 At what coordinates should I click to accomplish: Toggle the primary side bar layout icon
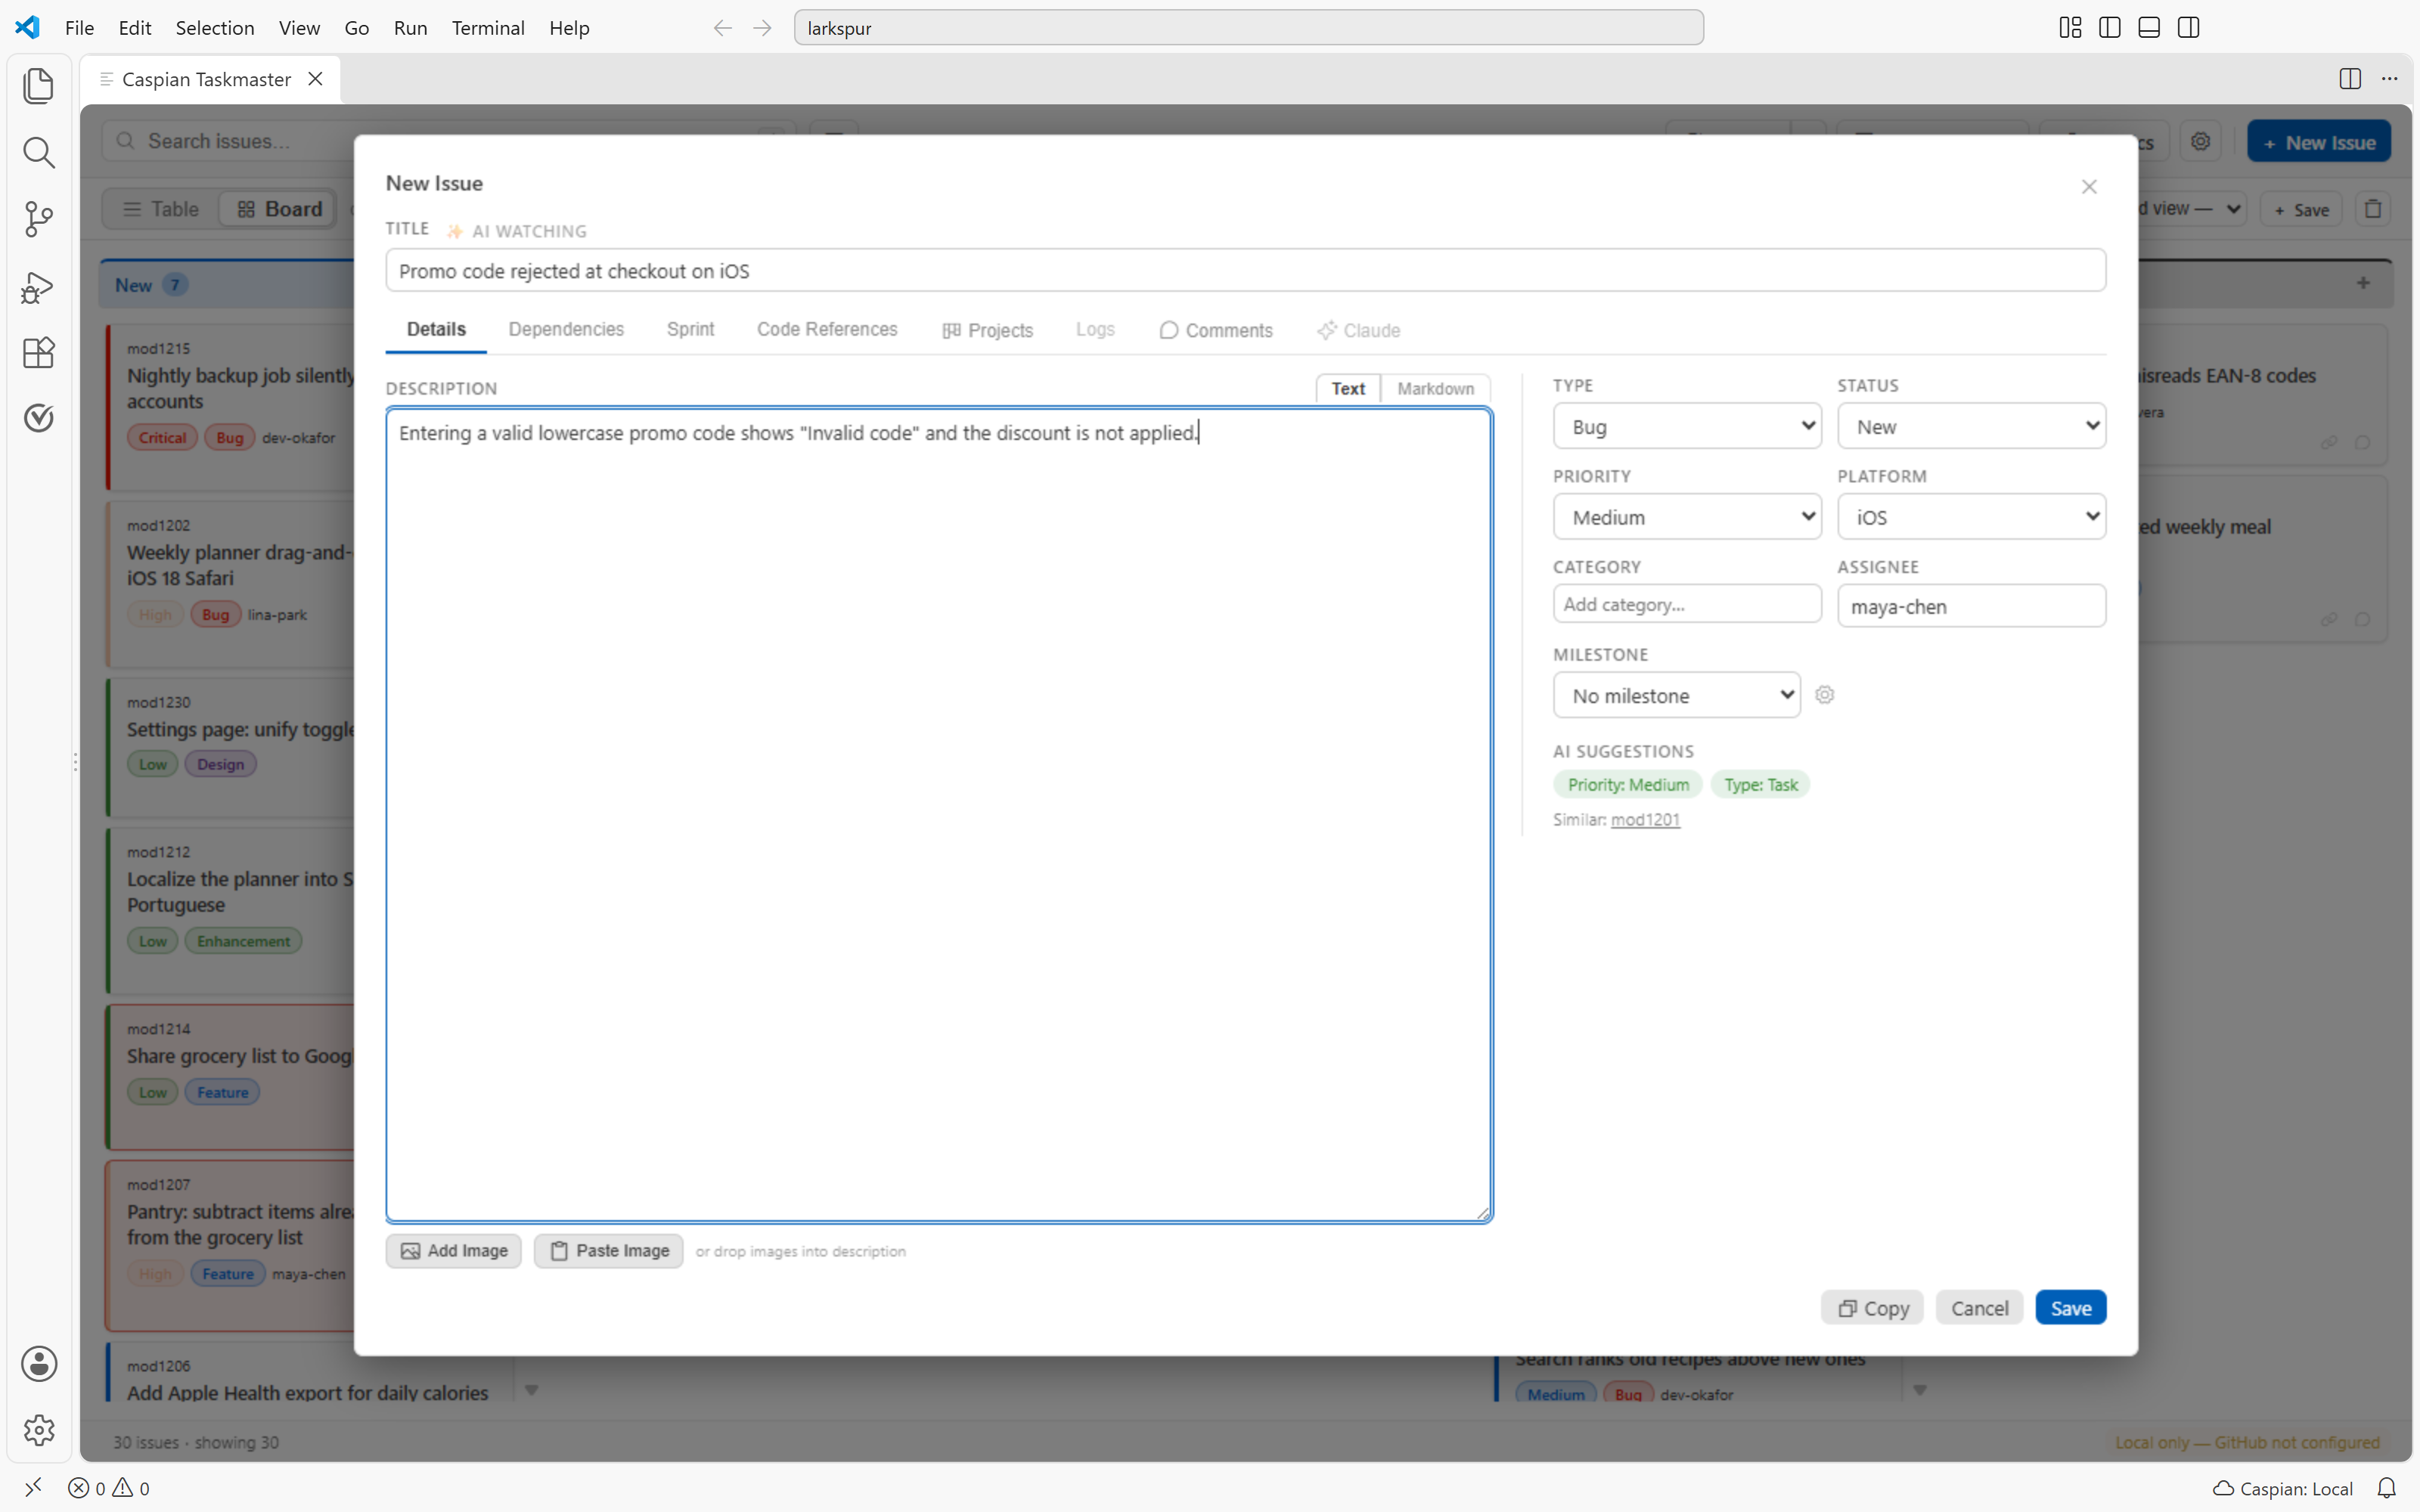(2110, 28)
